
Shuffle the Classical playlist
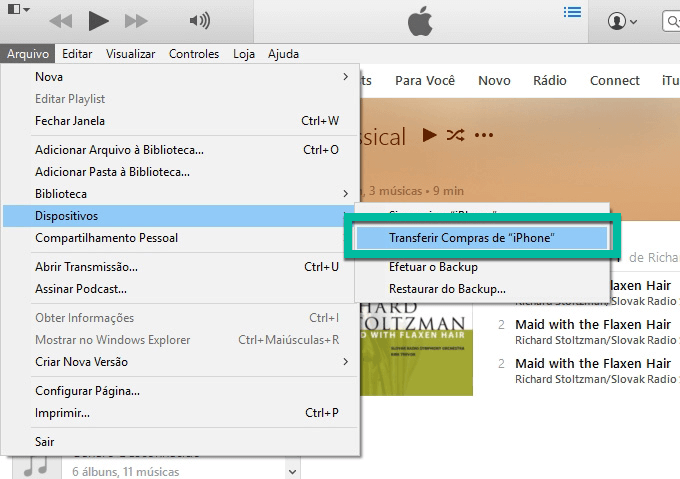(455, 135)
